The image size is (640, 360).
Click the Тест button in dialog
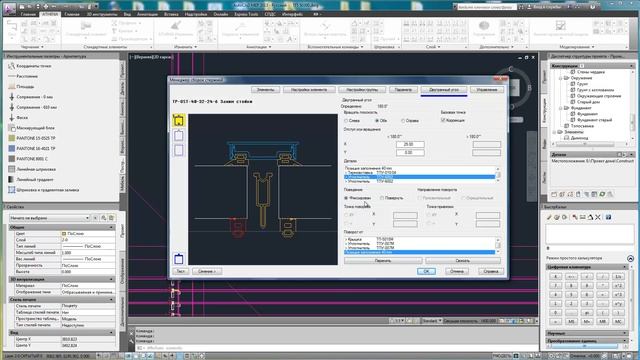coord(180,271)
